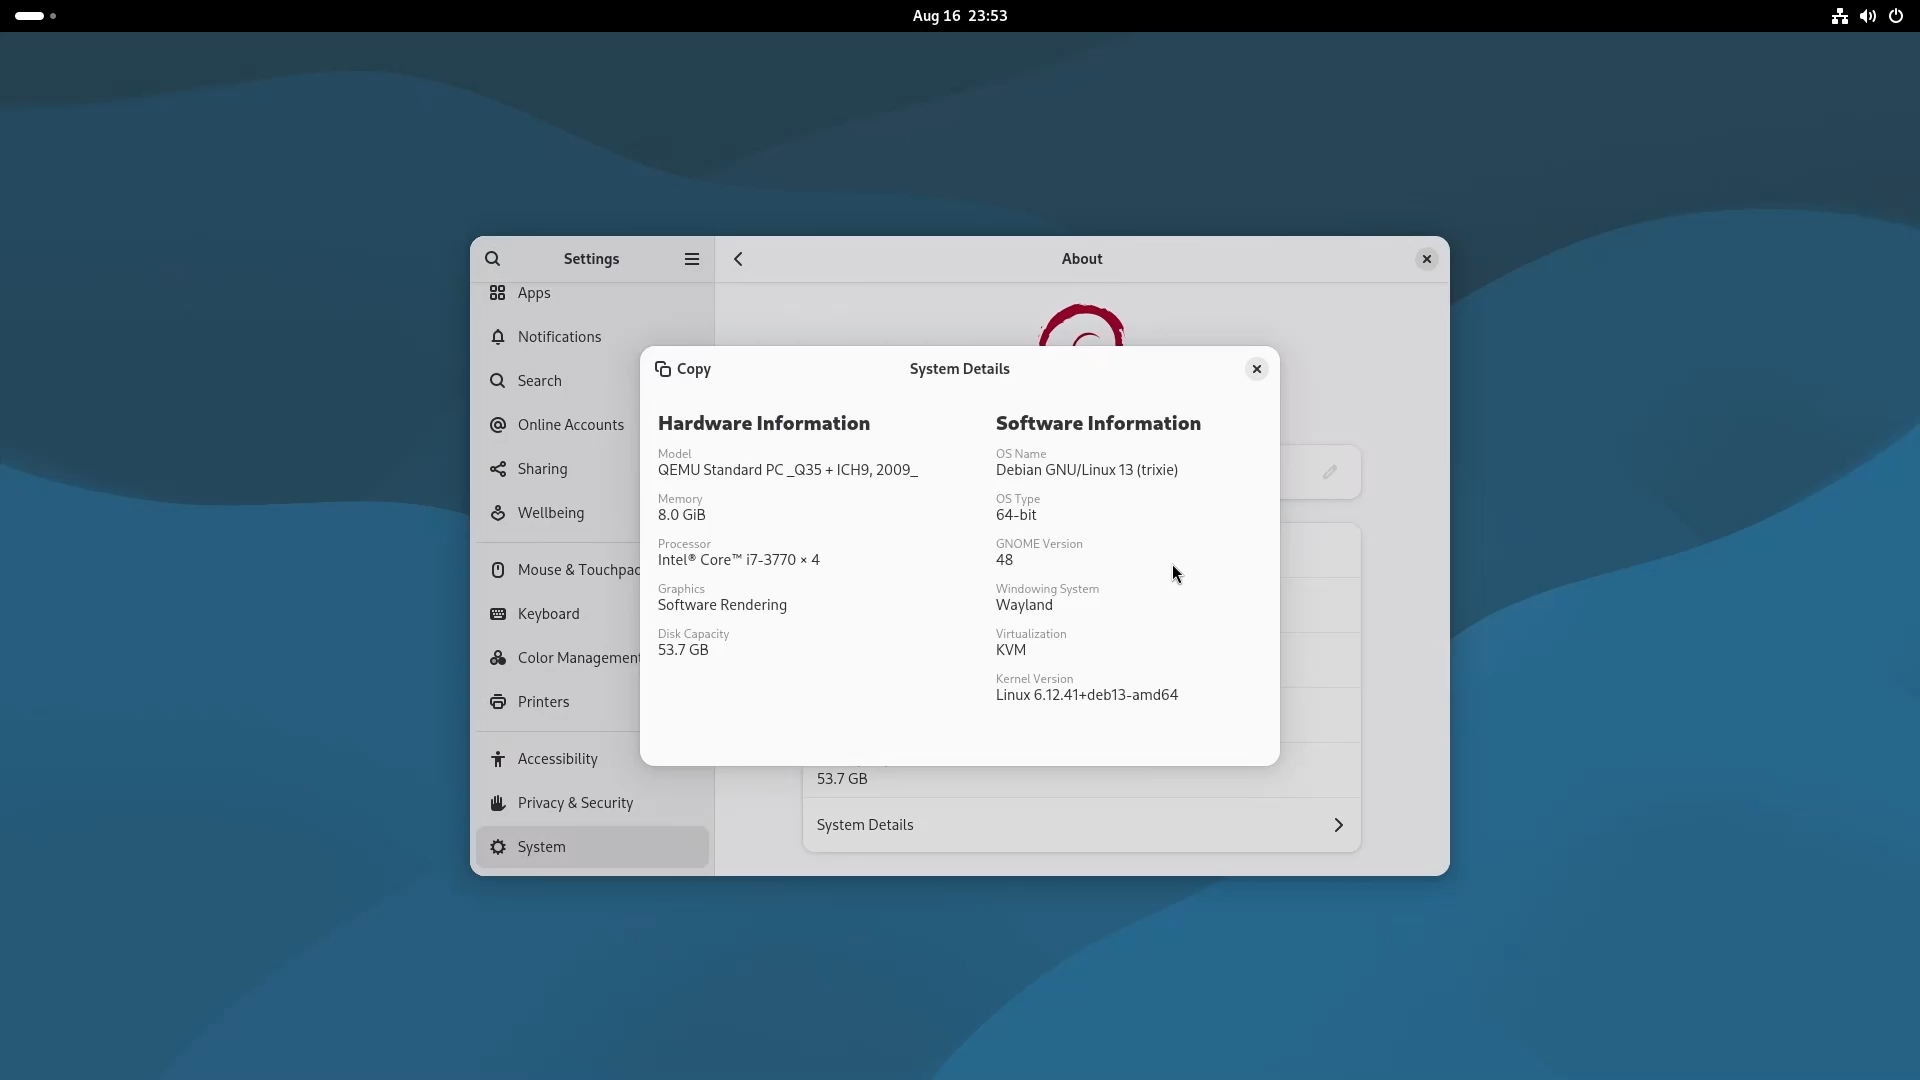Open the Online Accounts panel

(x=570, y=425)
